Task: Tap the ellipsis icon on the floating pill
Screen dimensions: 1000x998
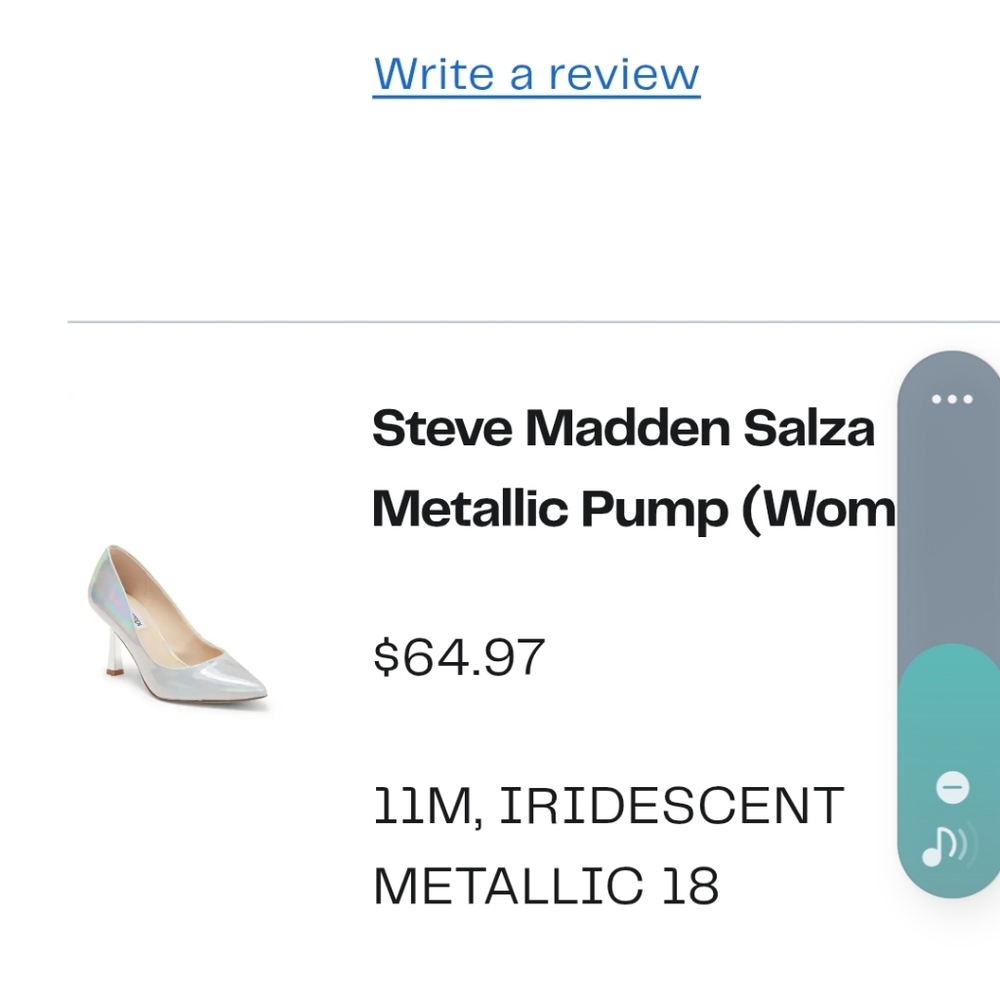Action: [x=950, y=399]
